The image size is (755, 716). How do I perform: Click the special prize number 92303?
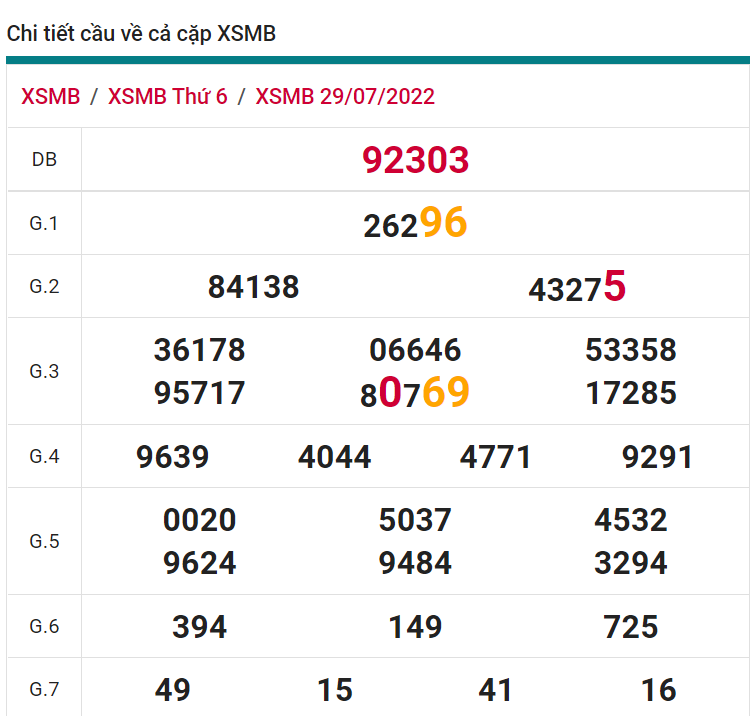415,160
